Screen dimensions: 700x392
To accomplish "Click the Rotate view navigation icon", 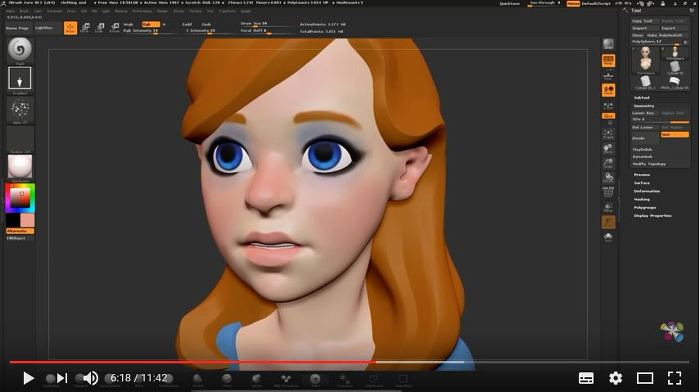I will coord(608,178).
